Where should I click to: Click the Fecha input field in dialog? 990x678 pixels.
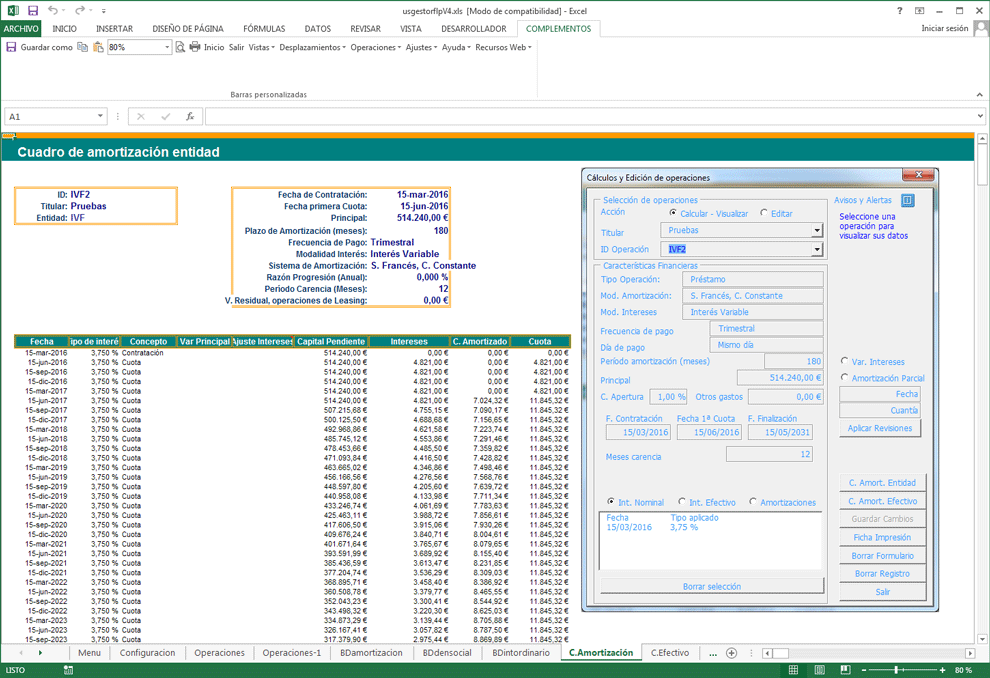click(880, 394)
